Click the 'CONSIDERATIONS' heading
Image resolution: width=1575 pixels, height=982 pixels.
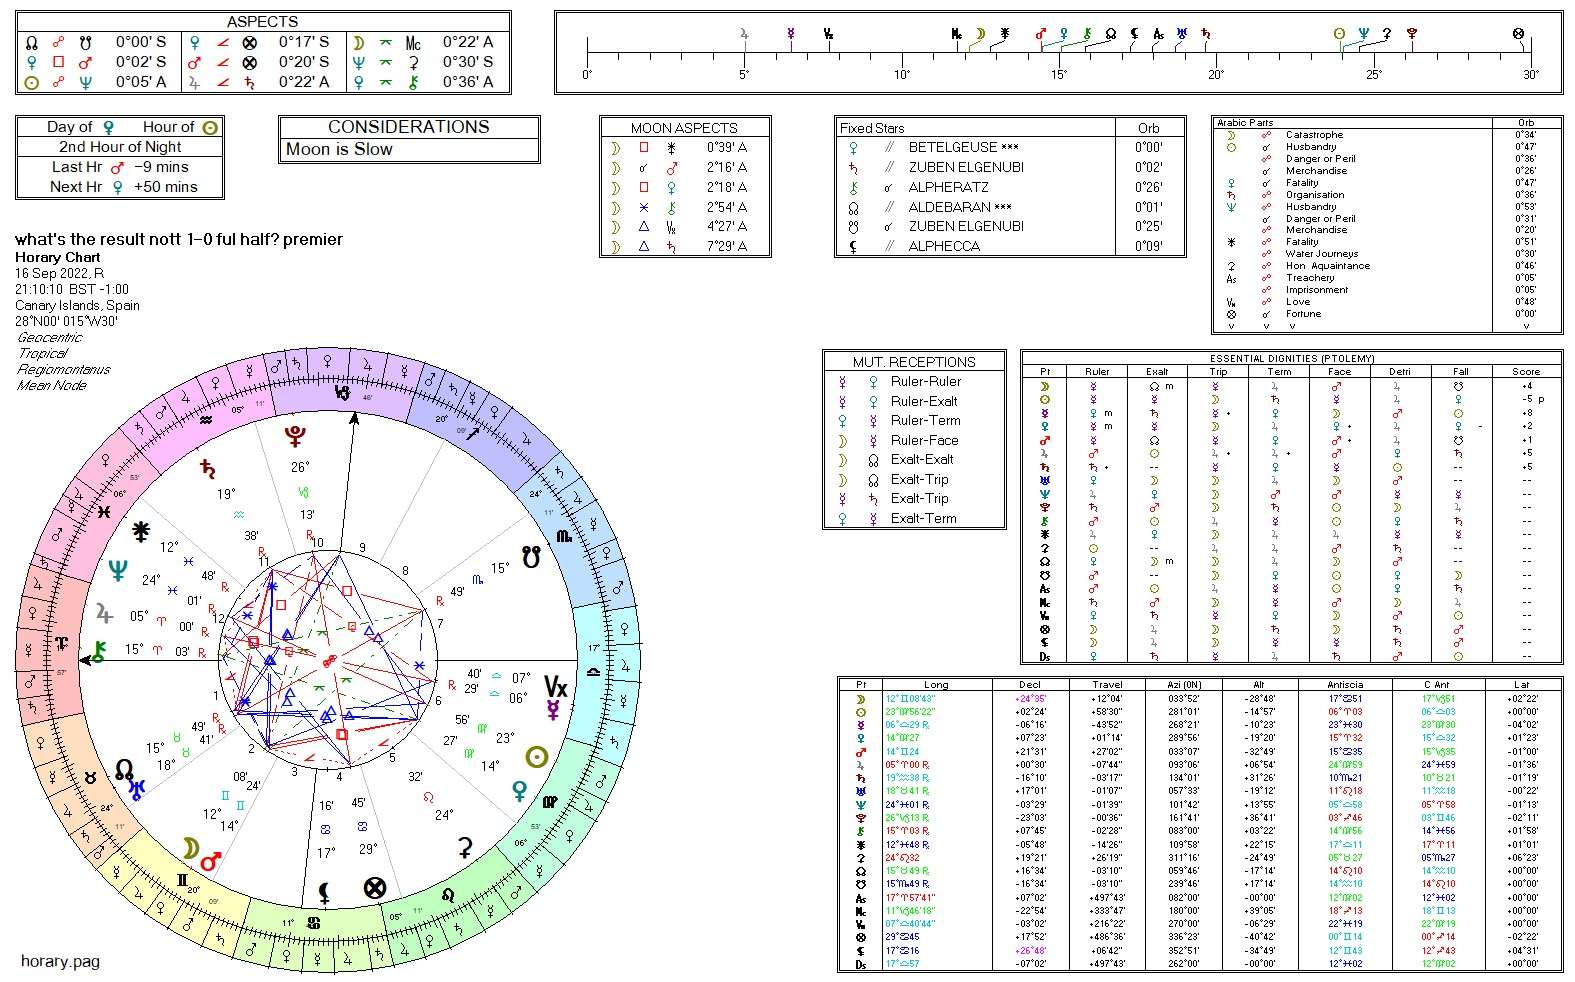[x=409, y=127]
